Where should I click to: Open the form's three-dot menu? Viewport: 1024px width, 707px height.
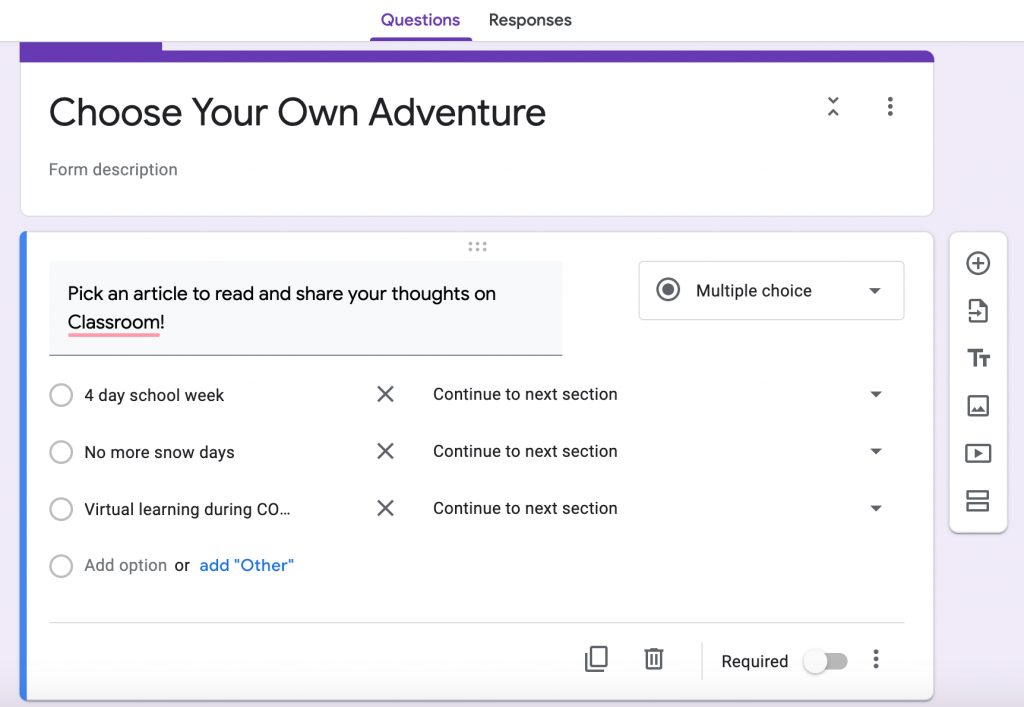point(890,106)
